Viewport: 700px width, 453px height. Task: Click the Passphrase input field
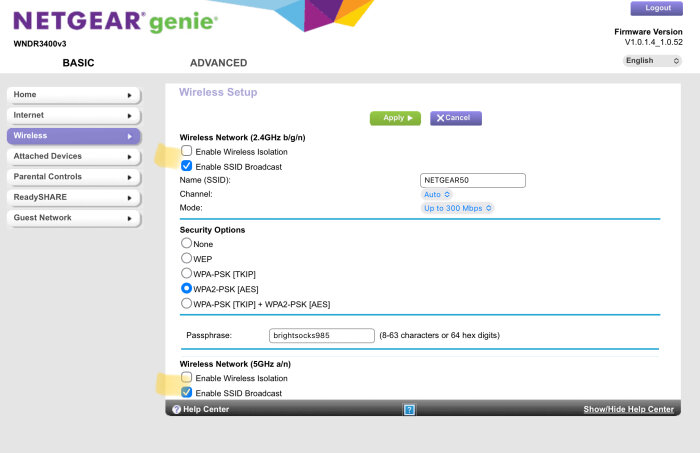[x=321, y=335]
